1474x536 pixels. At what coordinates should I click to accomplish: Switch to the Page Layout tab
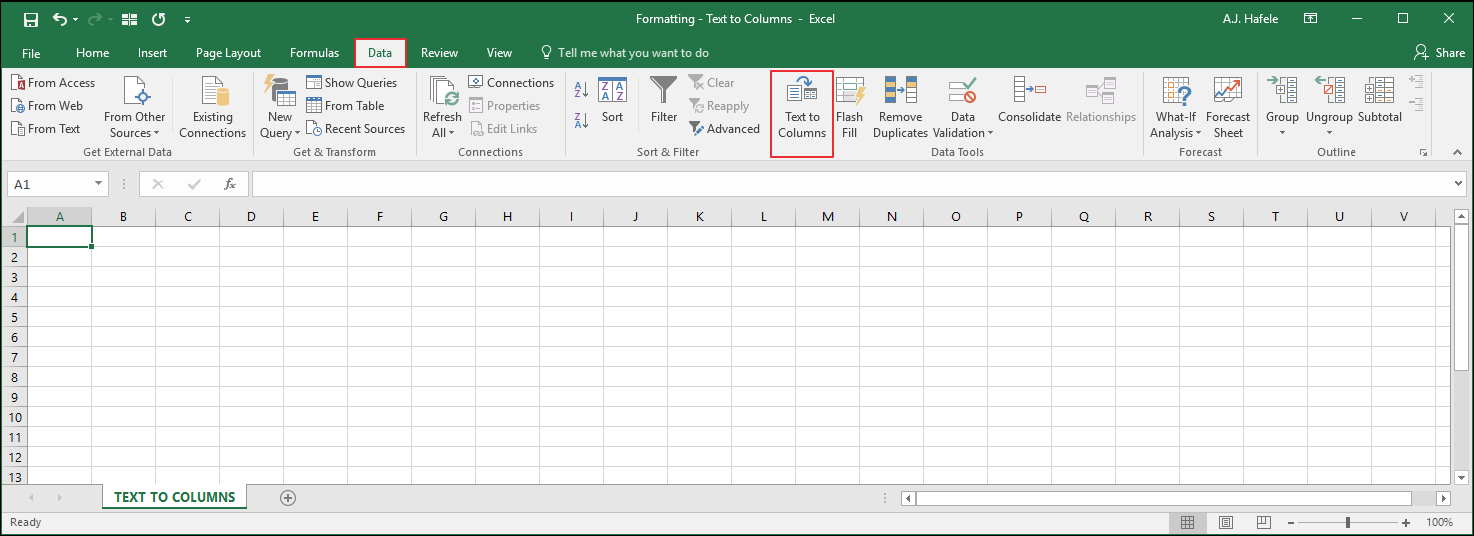[229, 53]
